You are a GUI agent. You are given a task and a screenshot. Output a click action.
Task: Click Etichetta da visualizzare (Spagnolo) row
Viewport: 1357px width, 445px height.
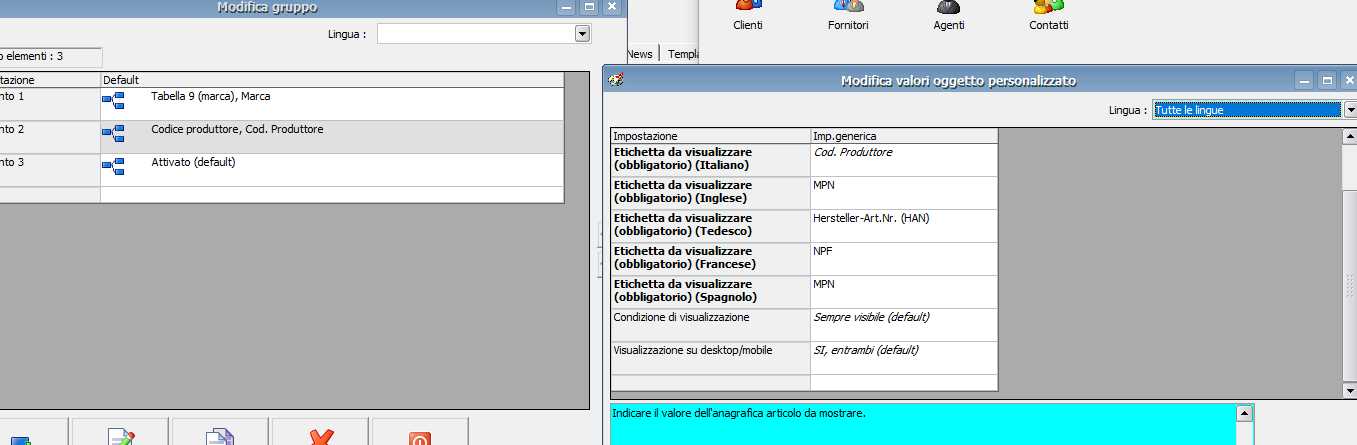710,292
